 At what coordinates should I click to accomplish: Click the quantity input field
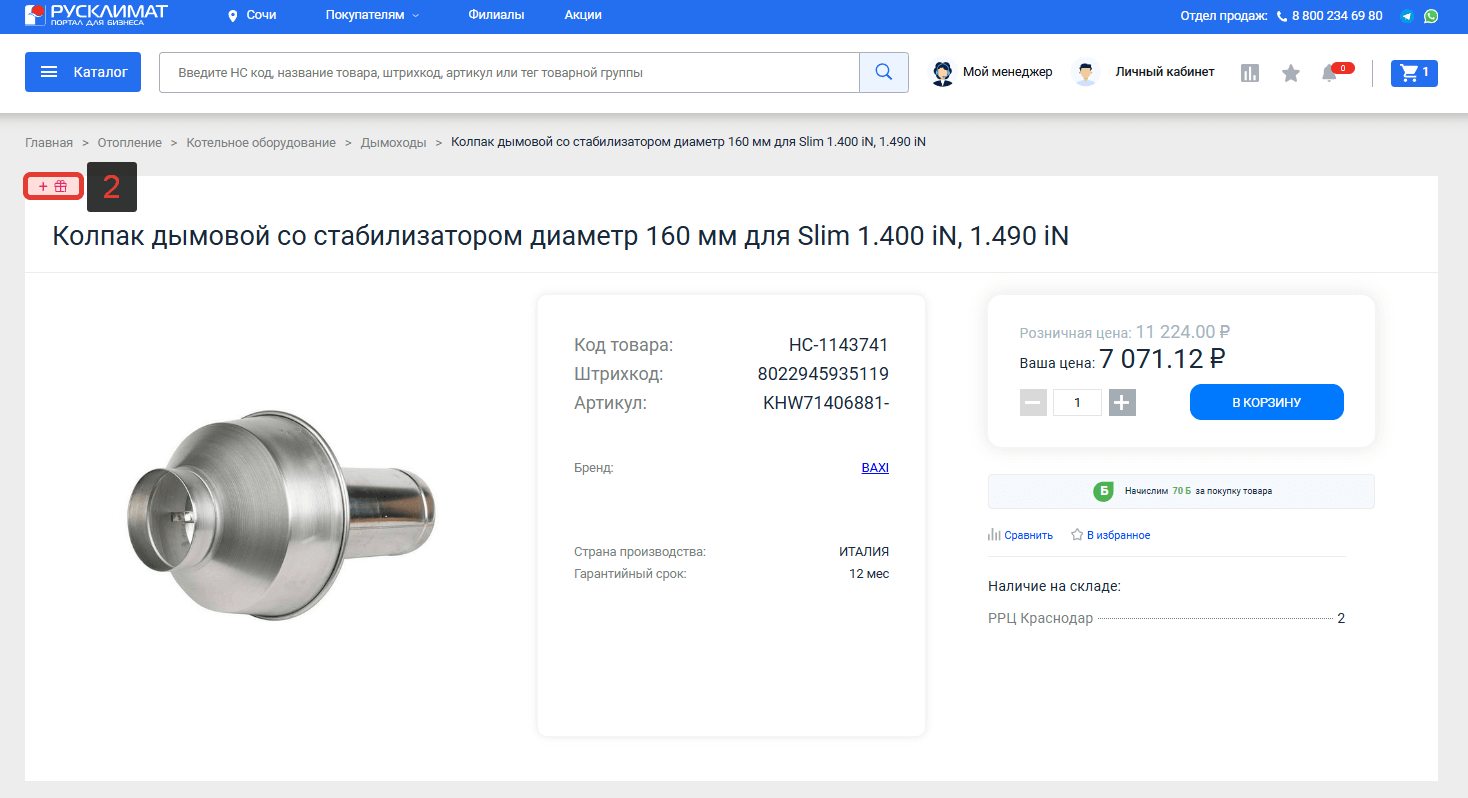1077,402
